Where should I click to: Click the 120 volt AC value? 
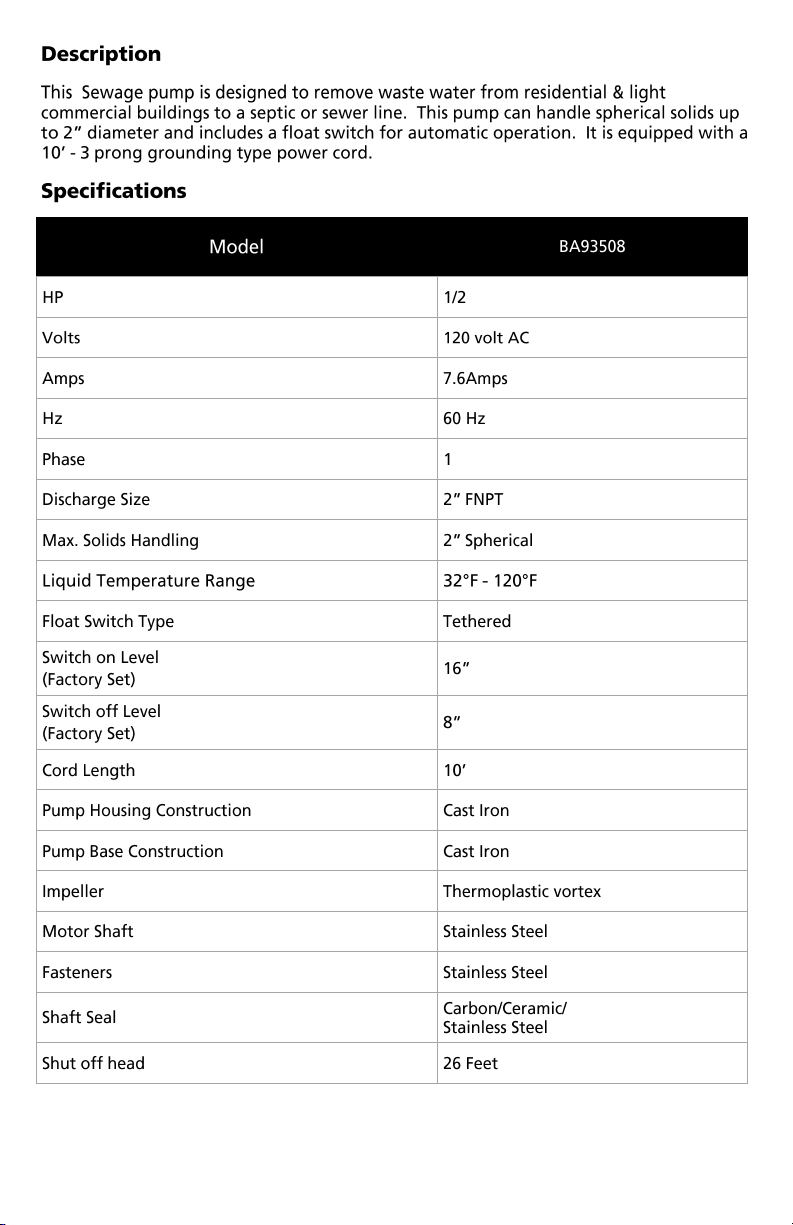(486, 338)
